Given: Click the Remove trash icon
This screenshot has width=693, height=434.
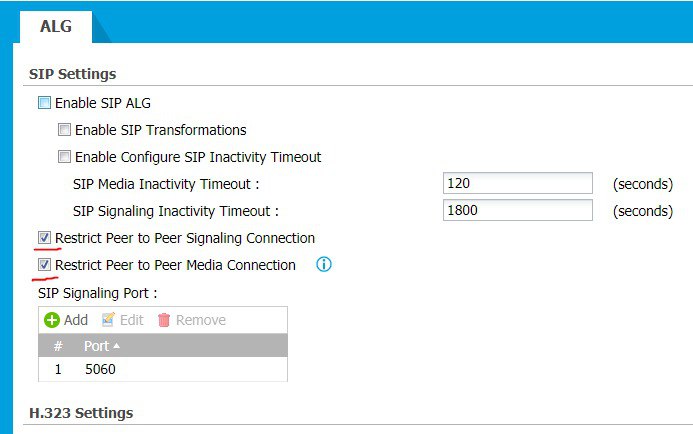Looking at the screenshot, I should pos(165,320).
